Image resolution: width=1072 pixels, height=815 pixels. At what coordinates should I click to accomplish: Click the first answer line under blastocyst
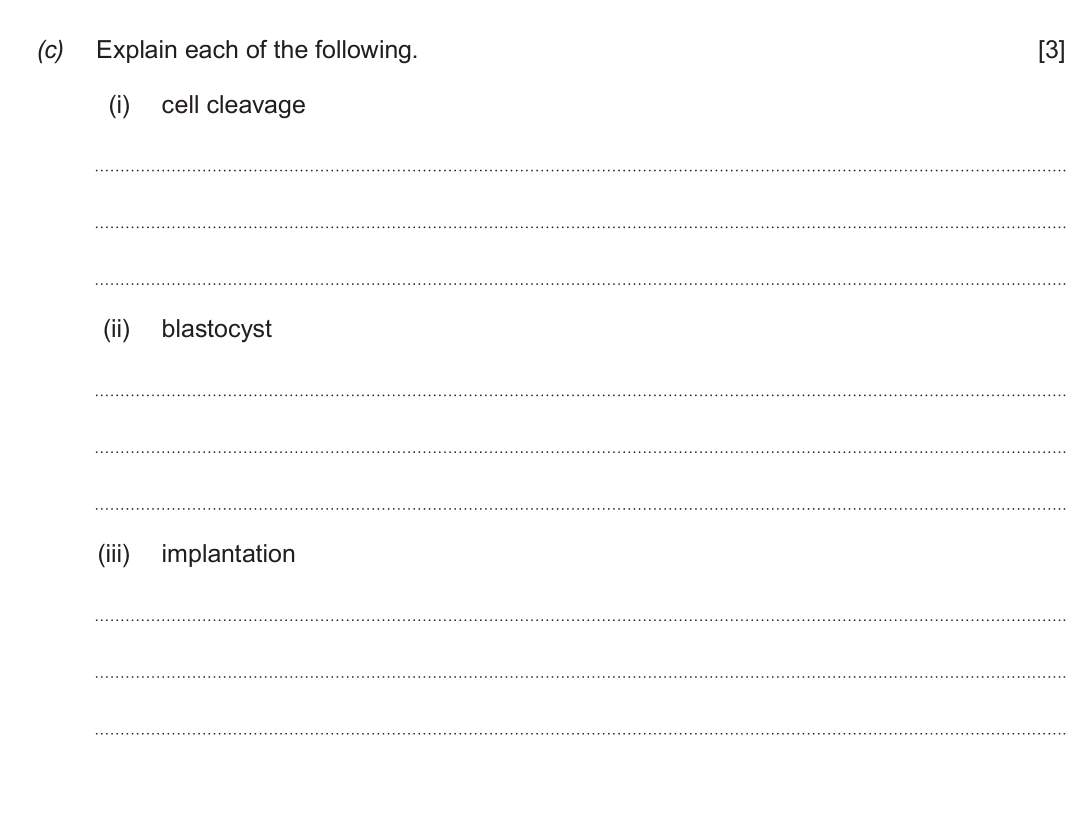click(580, 394)
